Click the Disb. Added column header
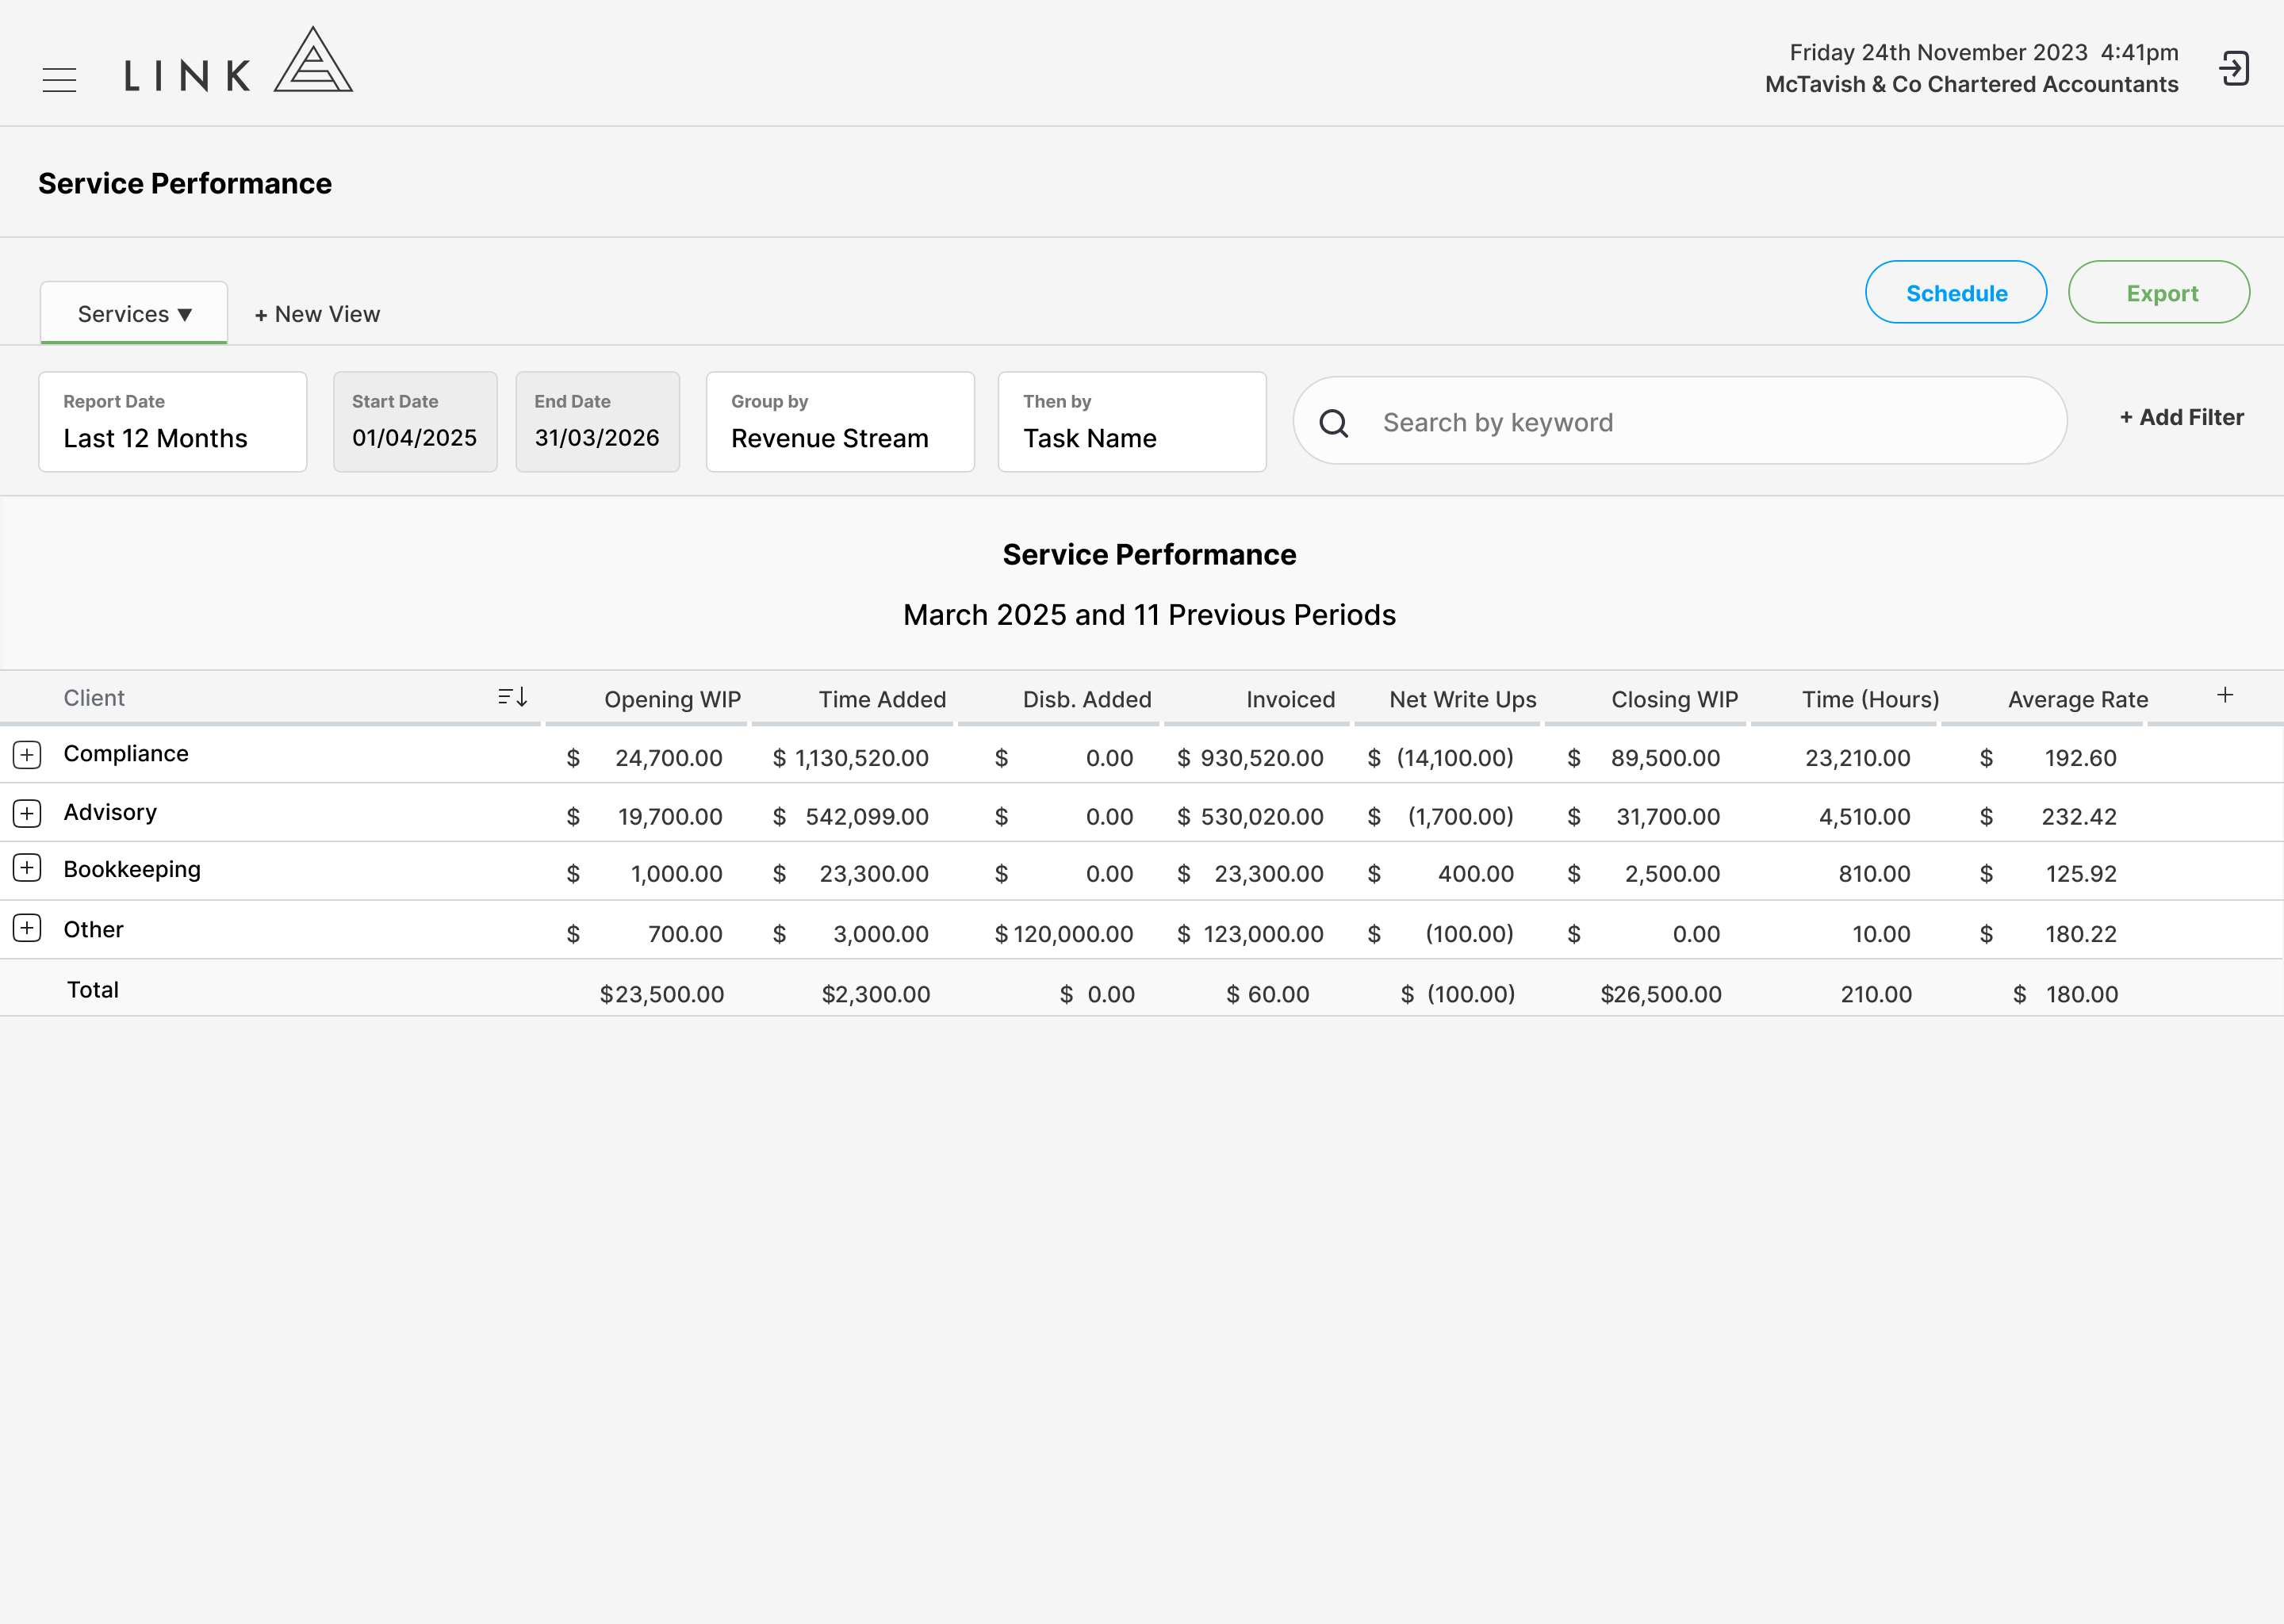 1087,699
